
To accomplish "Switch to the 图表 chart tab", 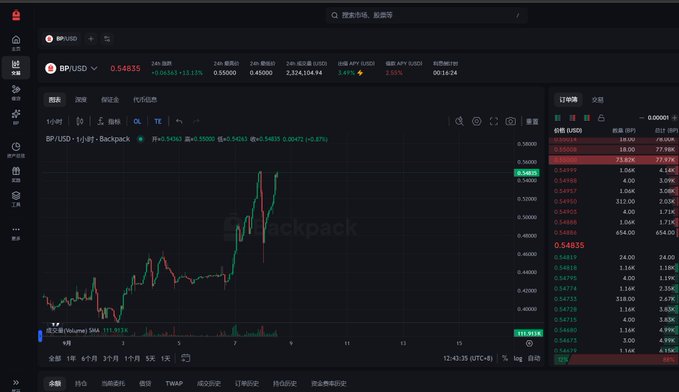I will pos(55,100).
